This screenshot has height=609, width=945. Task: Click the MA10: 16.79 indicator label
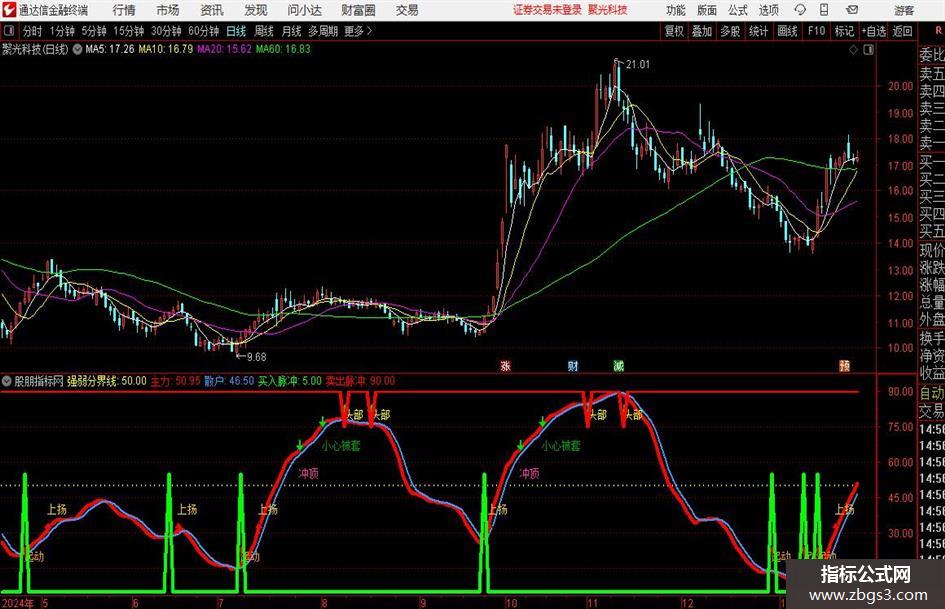[x=166, y=49]
